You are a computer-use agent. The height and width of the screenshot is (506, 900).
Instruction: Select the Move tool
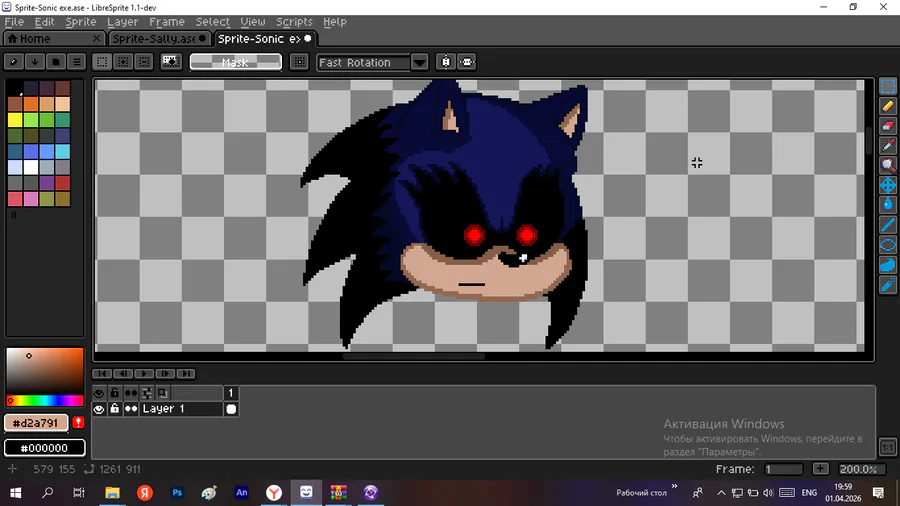pos(887,185)
